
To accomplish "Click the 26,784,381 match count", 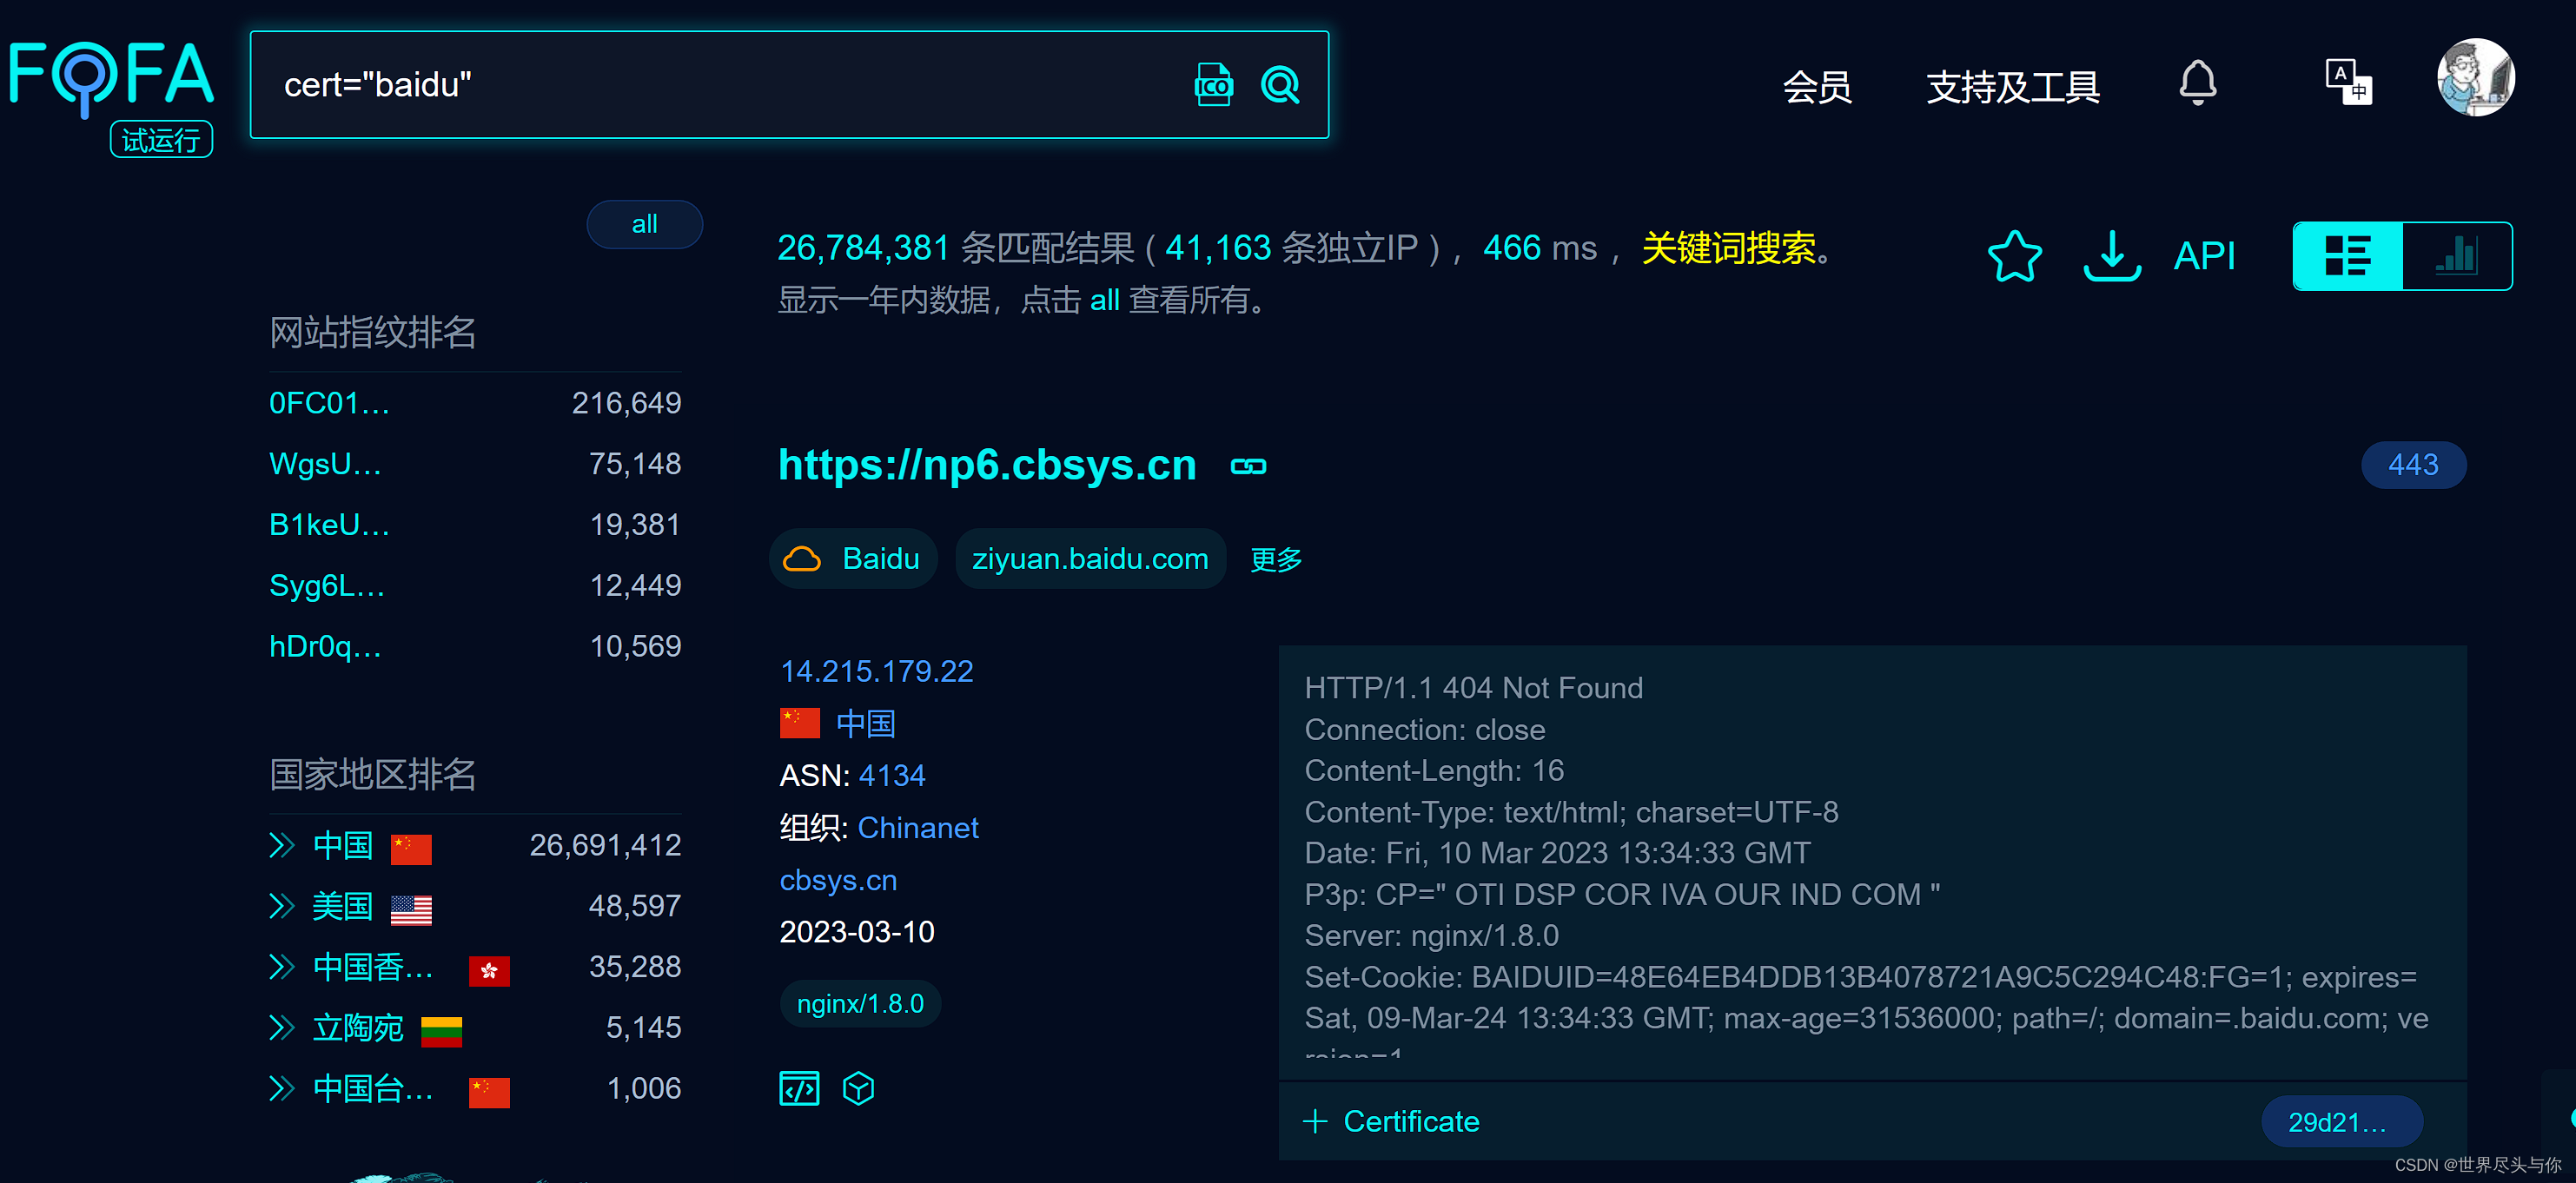I will (x=863, y=248).
